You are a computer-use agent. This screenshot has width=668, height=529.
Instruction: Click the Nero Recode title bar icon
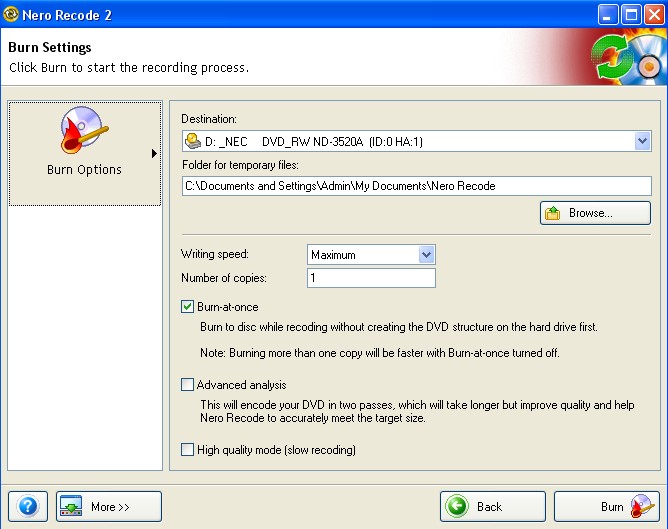pos(13,13)
